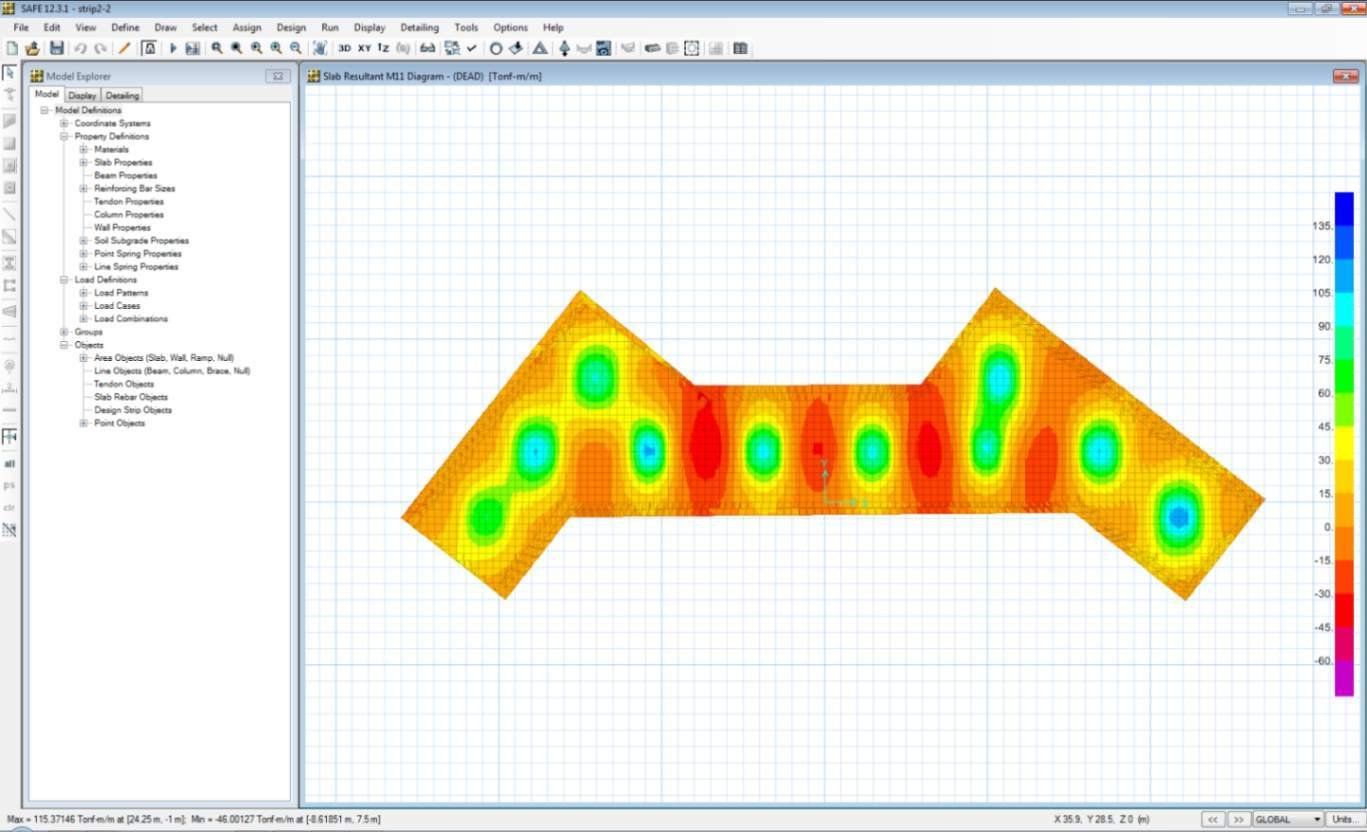Viewport: 1367px width, 832px height.
Task: Switch to XY plan view icon
Action: [x=364, y=48]
